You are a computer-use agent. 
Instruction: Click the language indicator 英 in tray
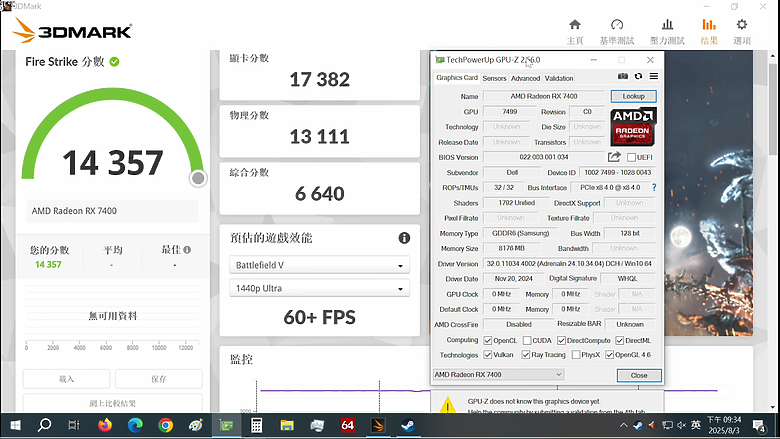[696, 425]
